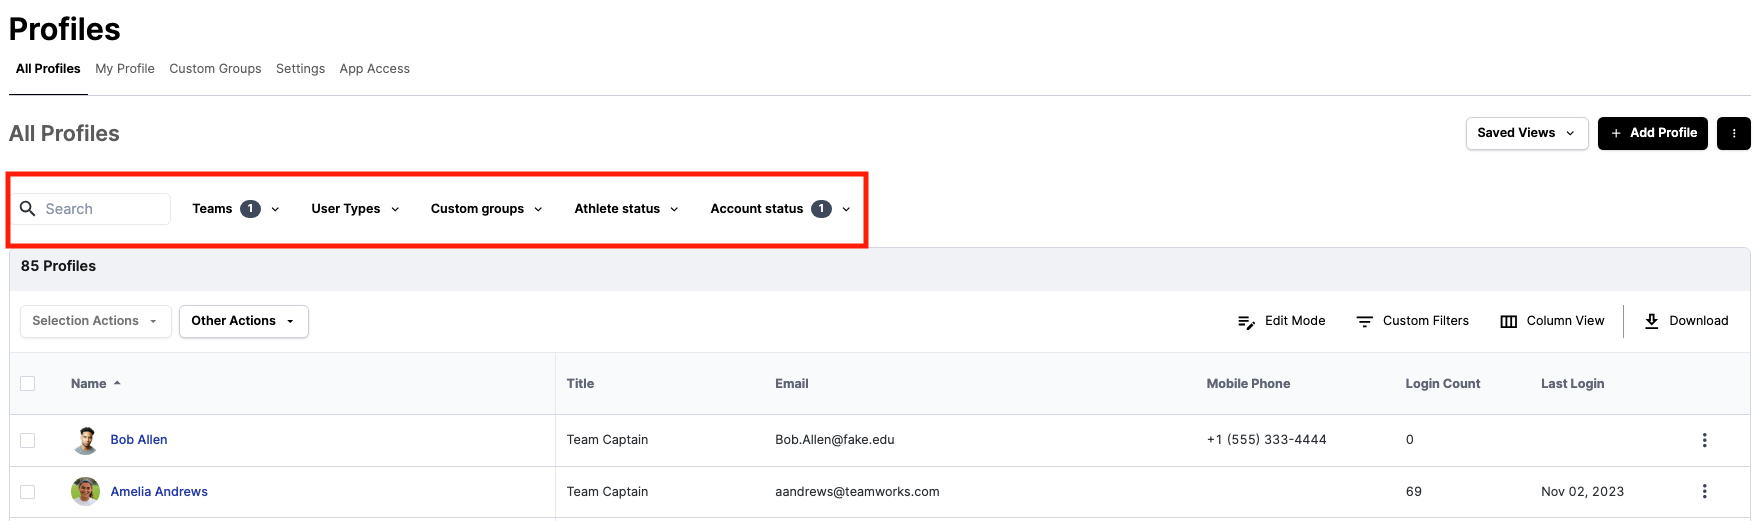
Task: Click the Login Count column header
Action: point(1442,384)
